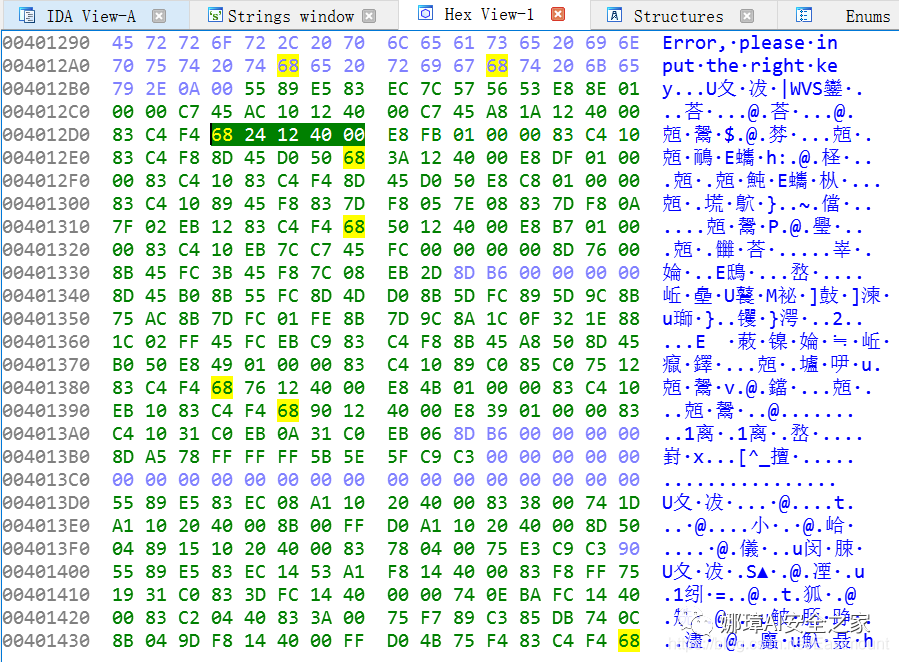
Task: Select address 004012C0 row
Action: pos(46,111)
